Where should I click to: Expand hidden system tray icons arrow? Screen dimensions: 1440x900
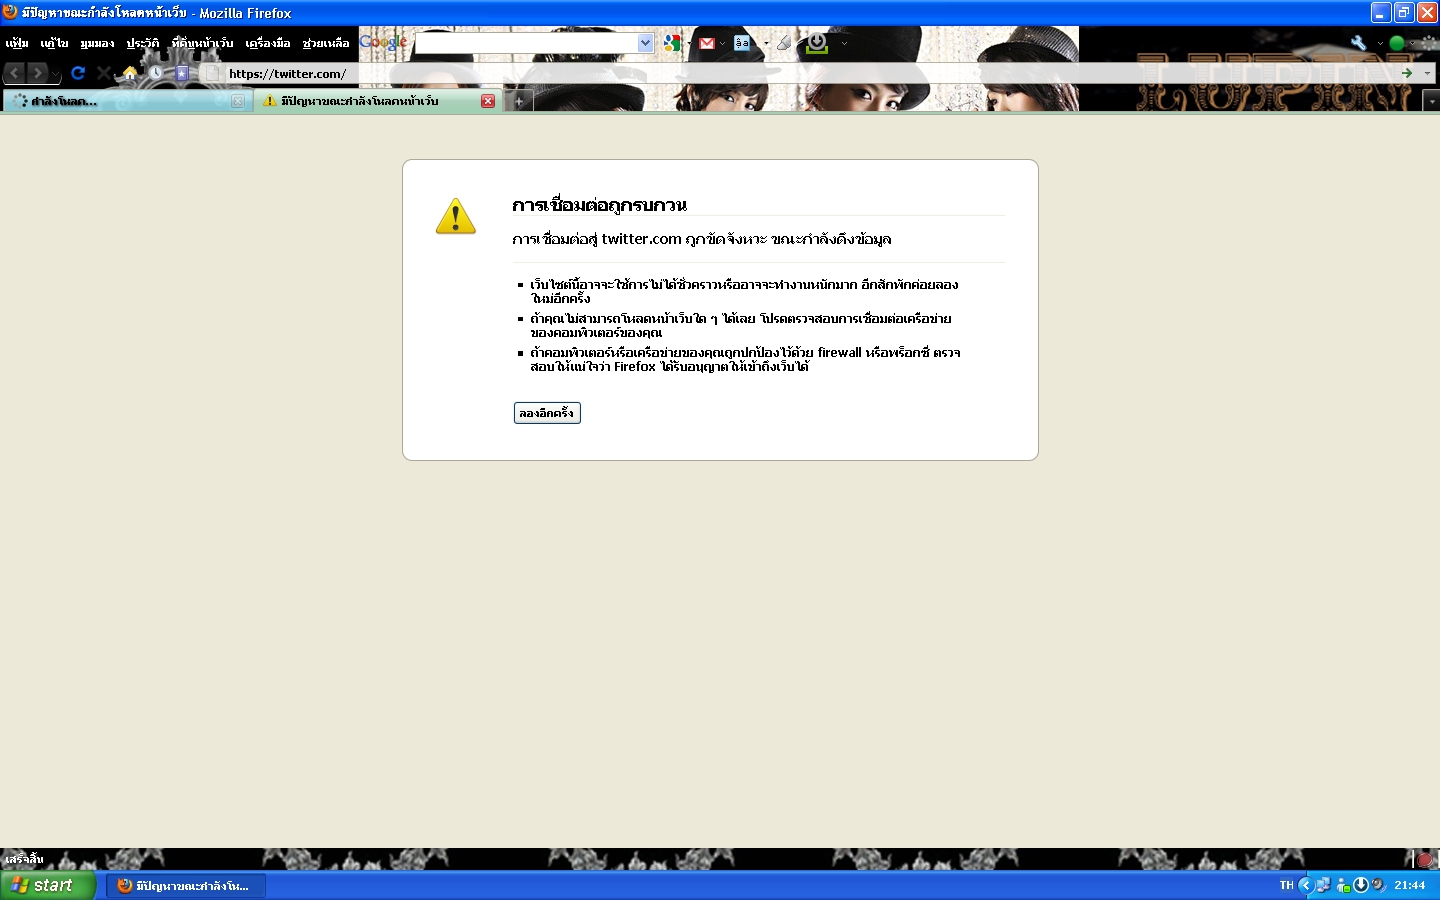coord(1305,885)
